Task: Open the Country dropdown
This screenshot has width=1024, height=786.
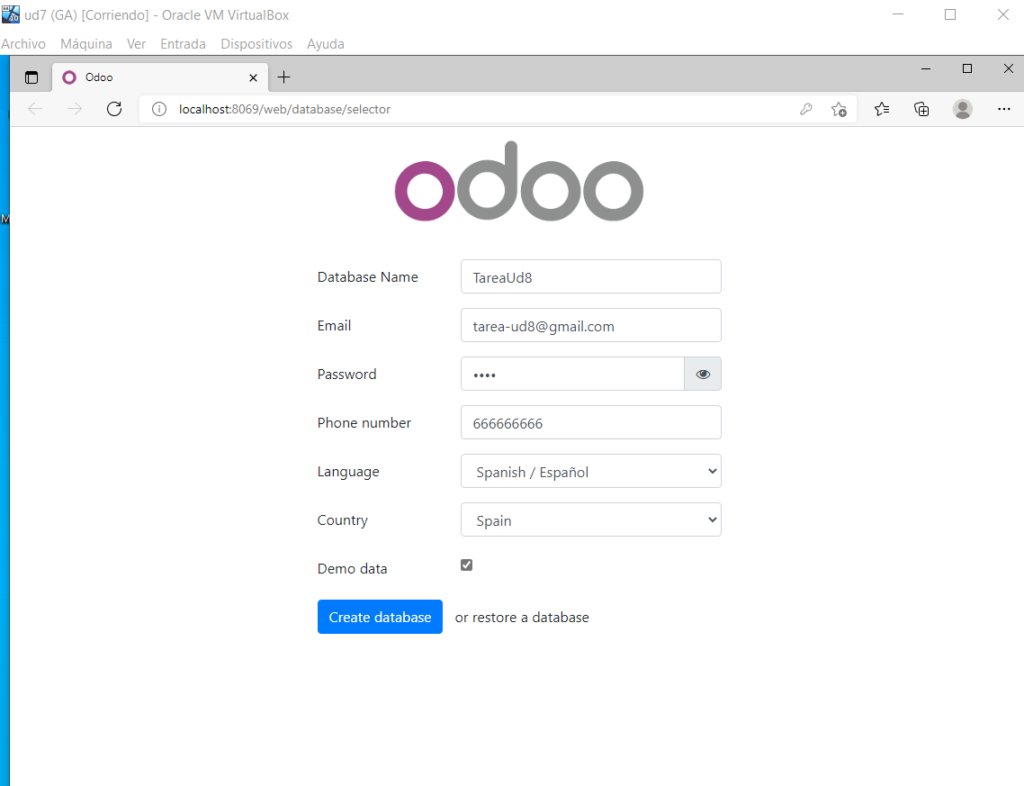Action: click(x=591, y=520)
